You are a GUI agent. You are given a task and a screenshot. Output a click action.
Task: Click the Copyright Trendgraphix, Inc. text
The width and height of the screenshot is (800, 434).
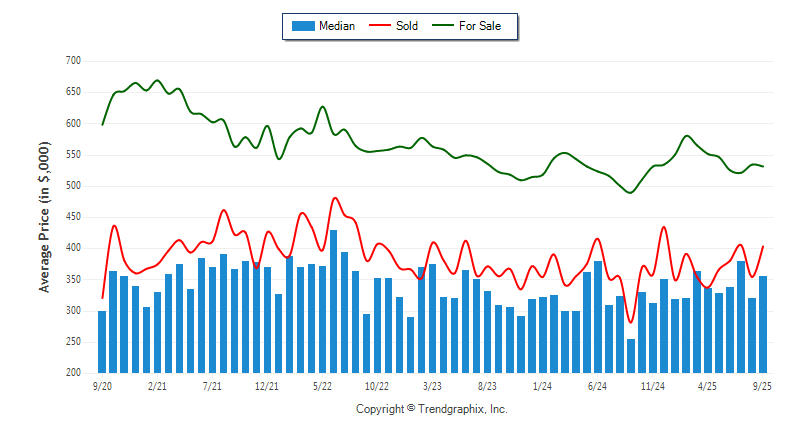click(432, 409)
